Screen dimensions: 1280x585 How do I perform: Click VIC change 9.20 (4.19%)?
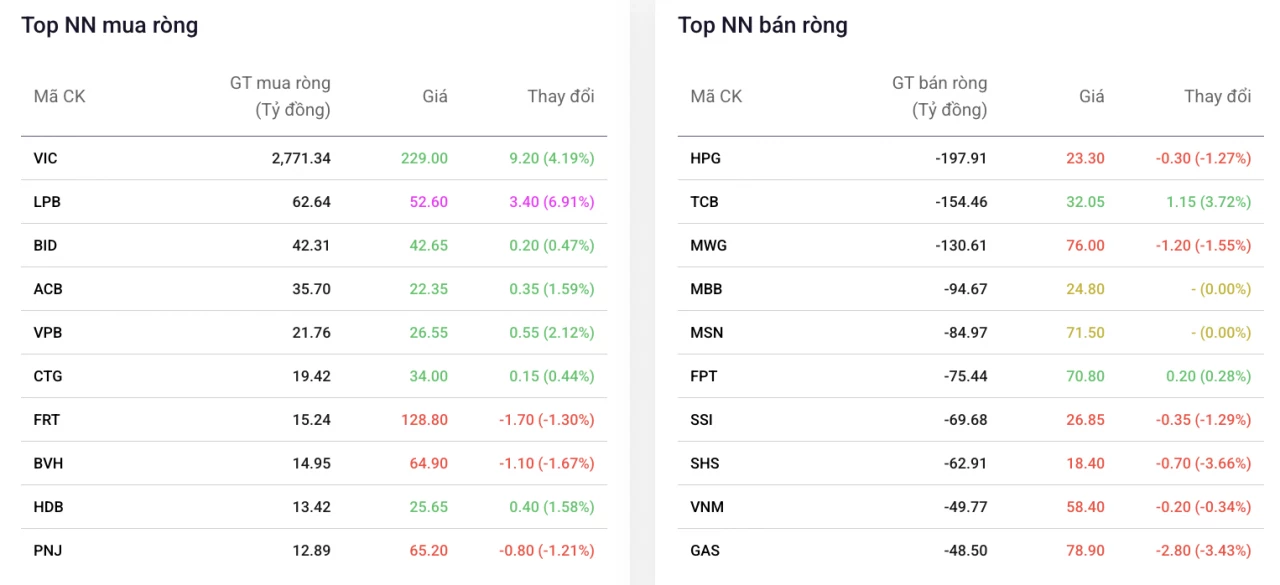tap(552, 158)
